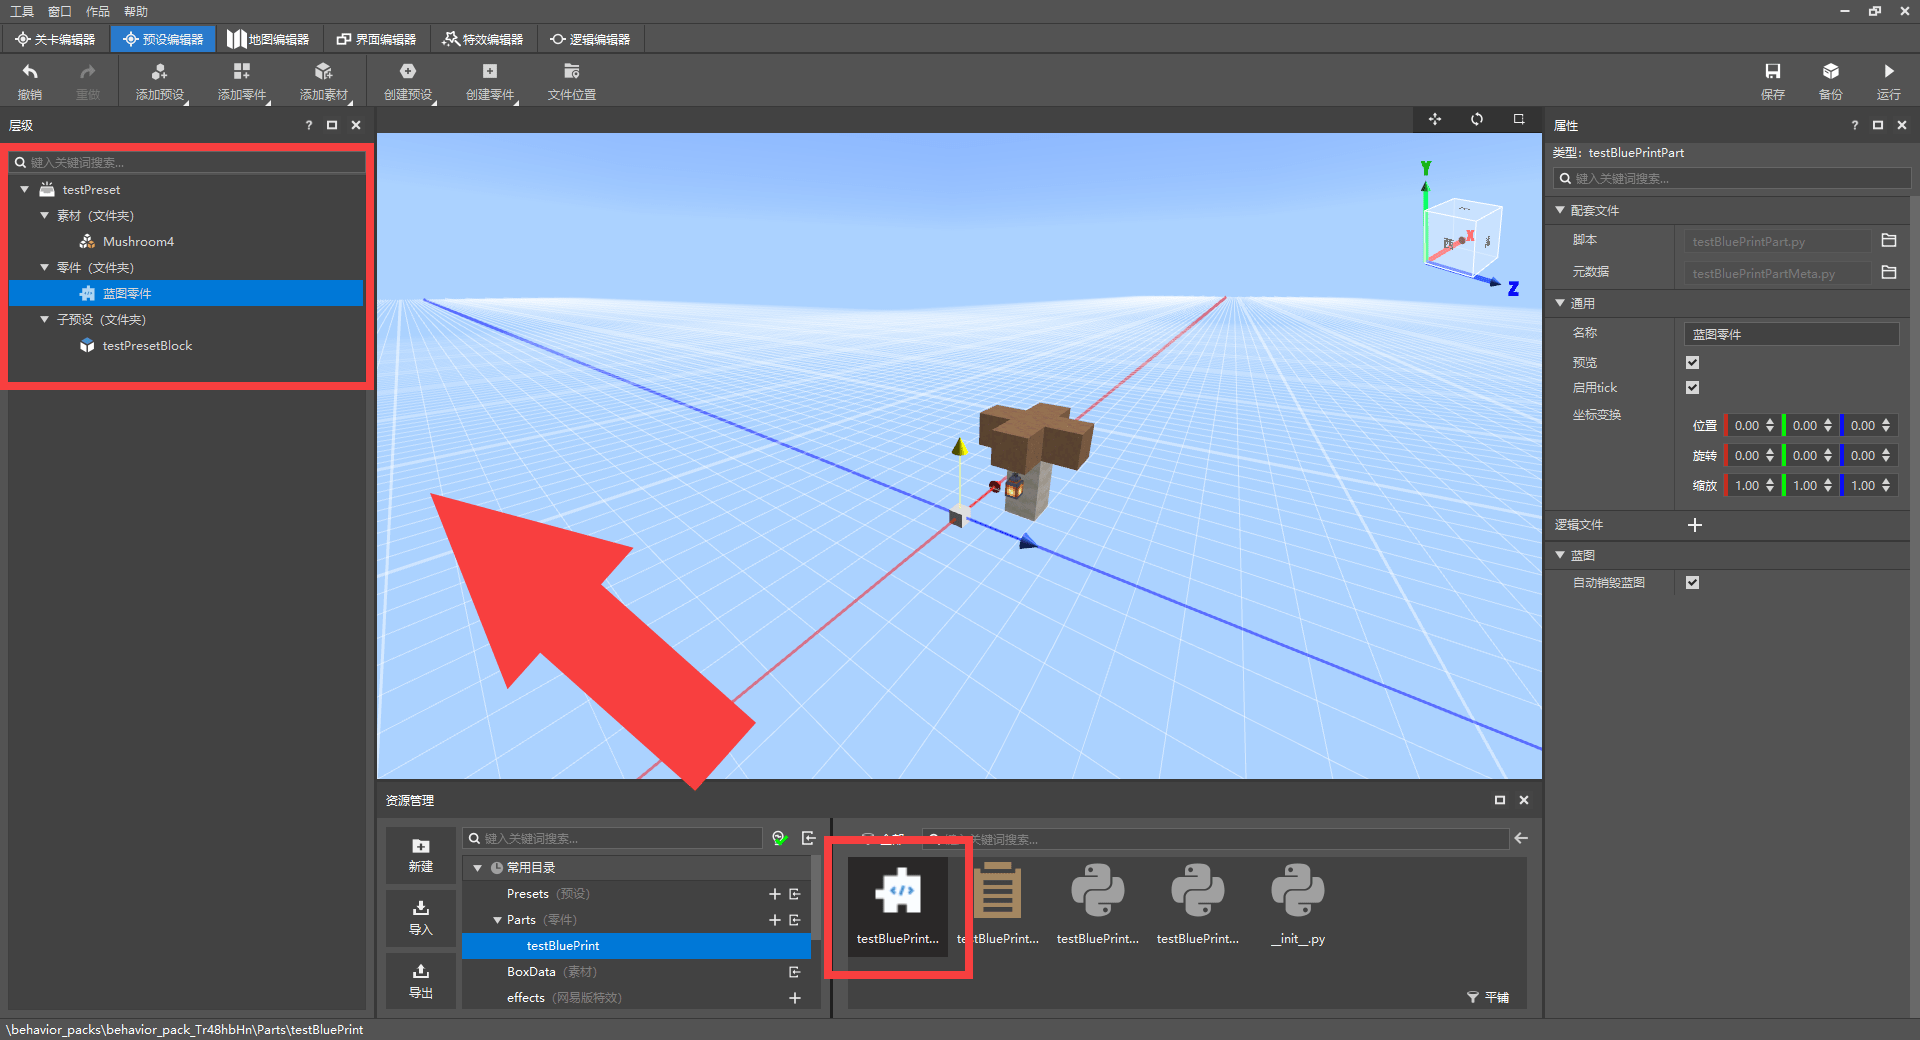
Task: Browse for the script file testBluePrintPart.py
Action: (1889, 241)
